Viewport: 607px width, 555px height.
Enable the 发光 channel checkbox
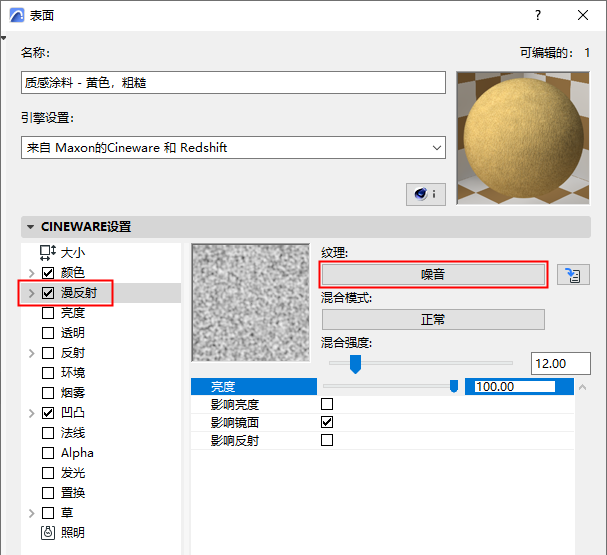pos(48,473)
